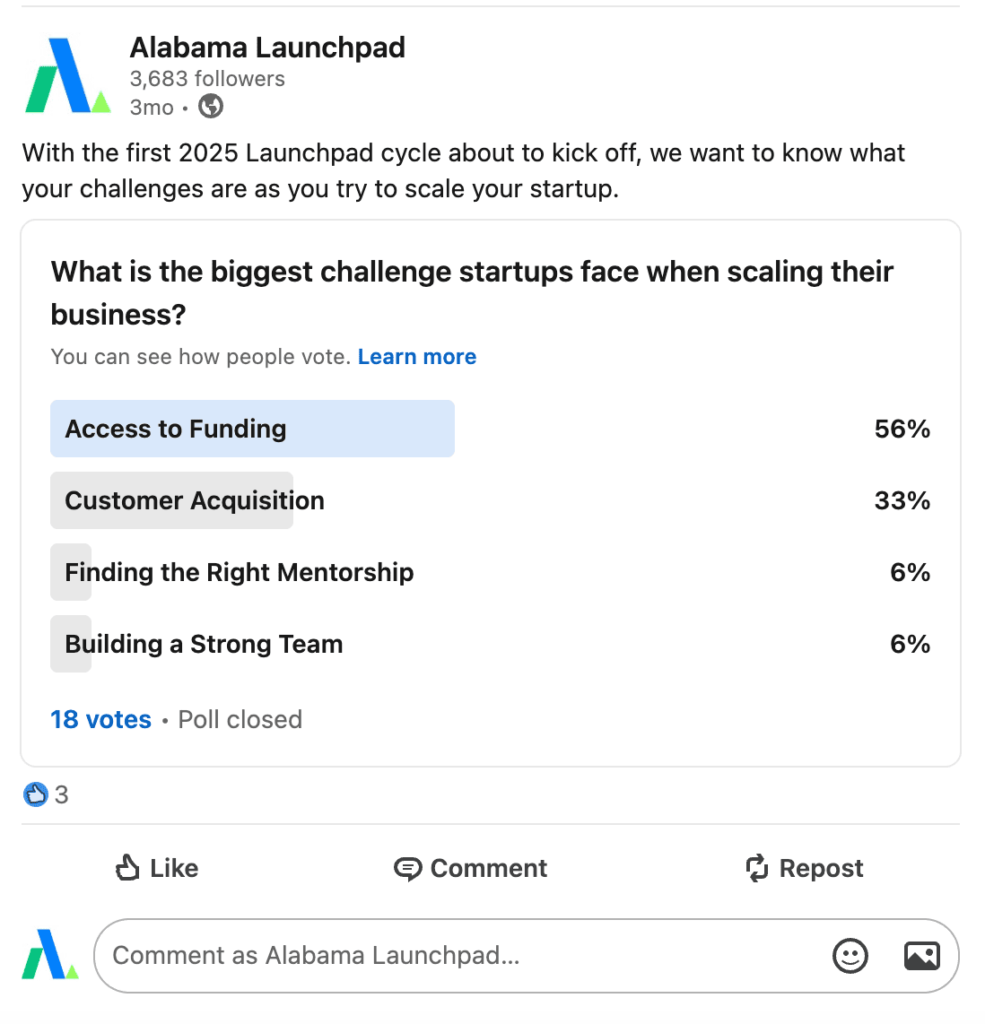This screenshot has height=1024, width=985.
Task: Click the Alabama Launchpad logo avatar
Action: pos(67,76)
